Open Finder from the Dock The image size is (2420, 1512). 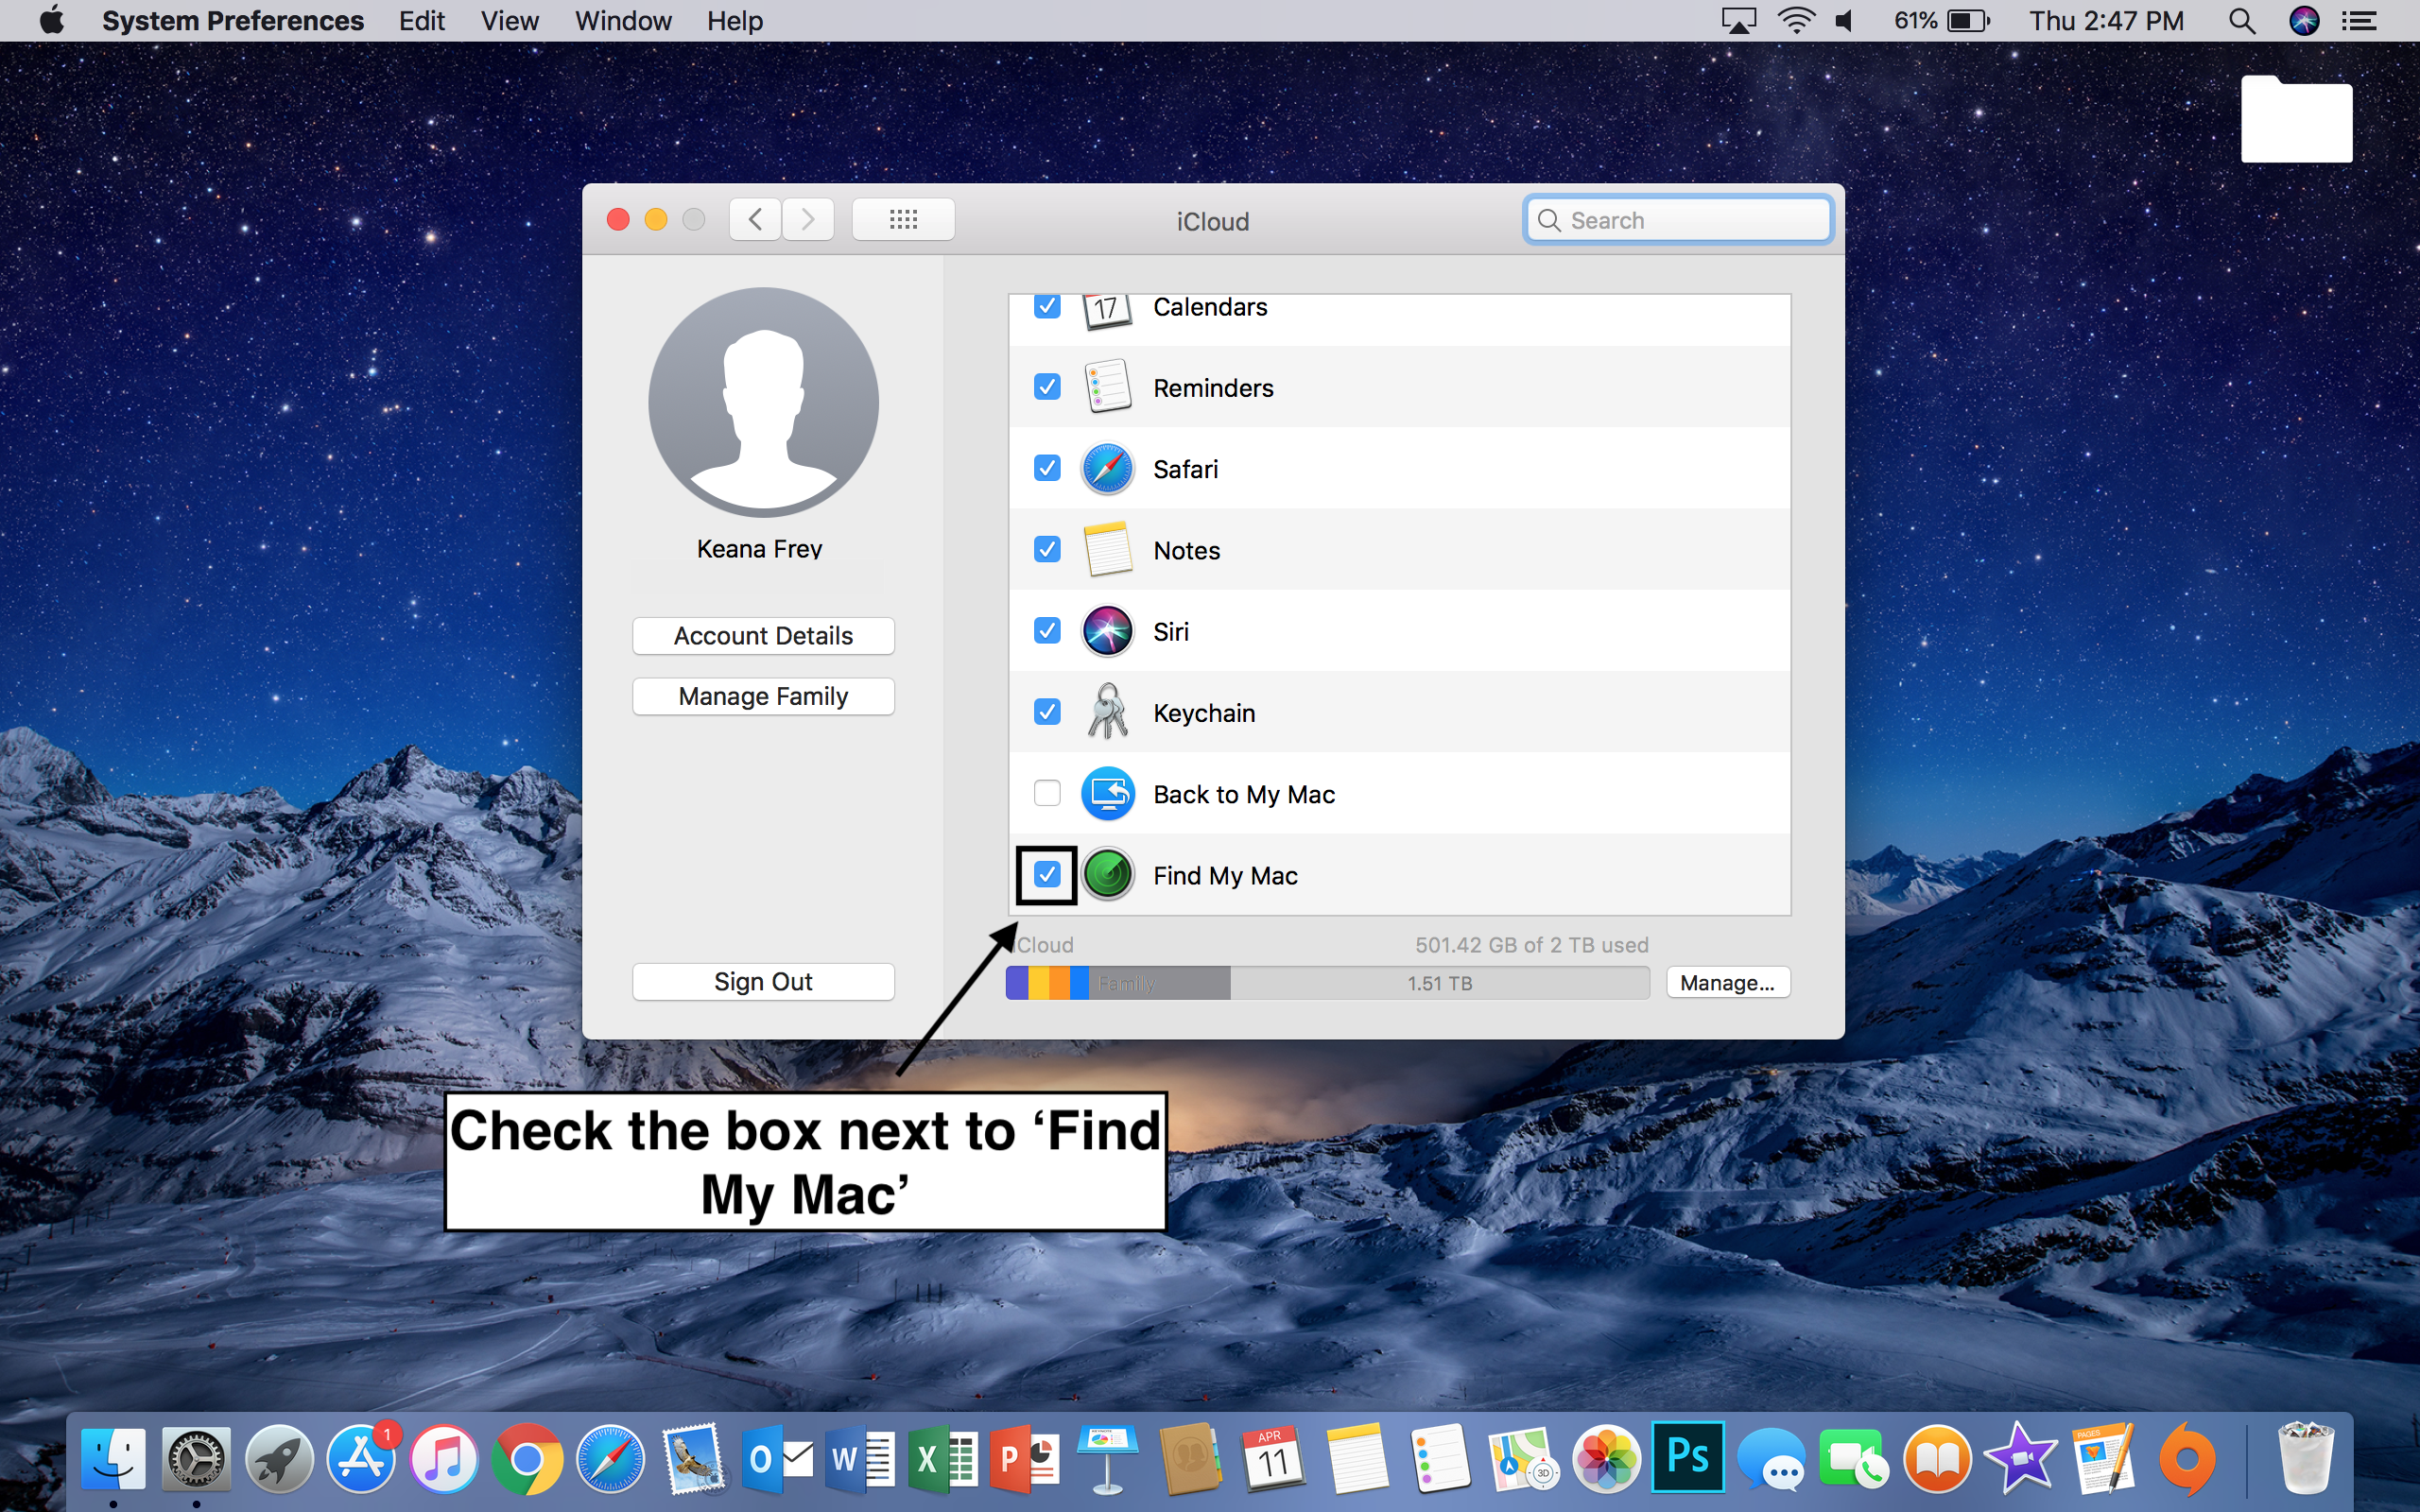click(x=113, y=1459)
